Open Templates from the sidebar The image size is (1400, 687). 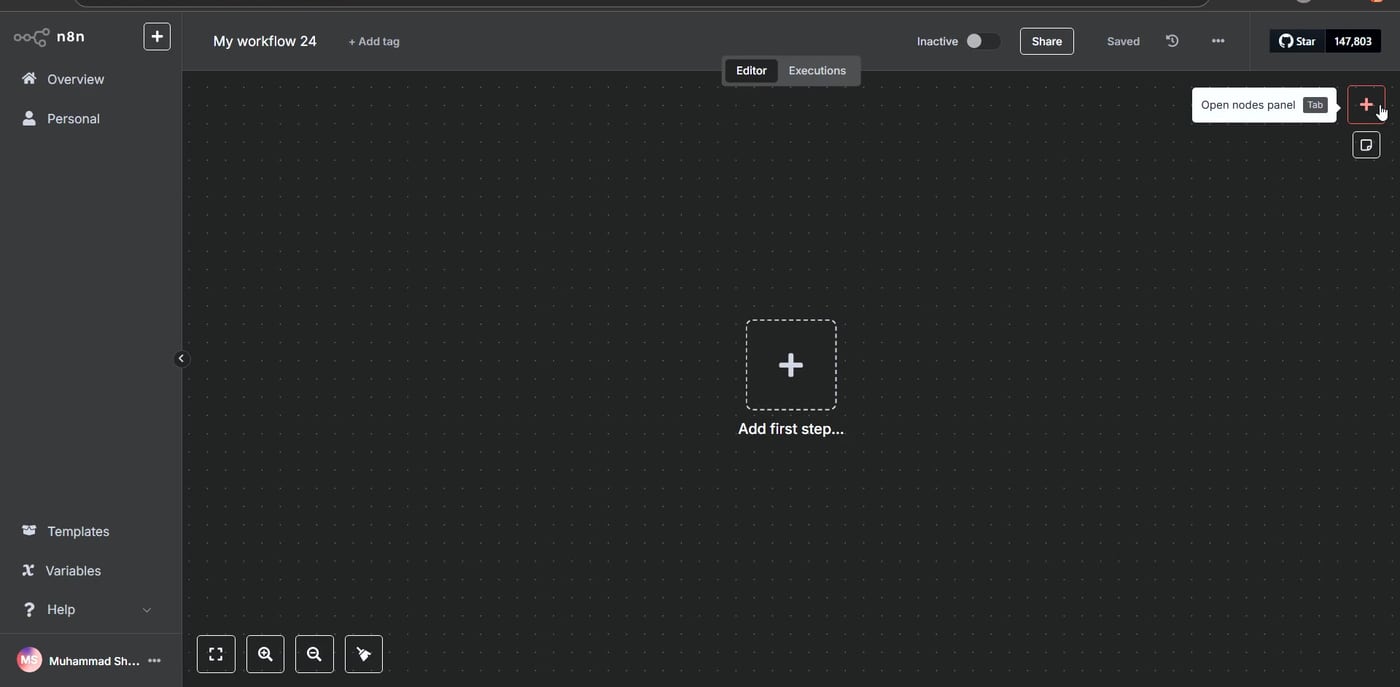(78, 531)
